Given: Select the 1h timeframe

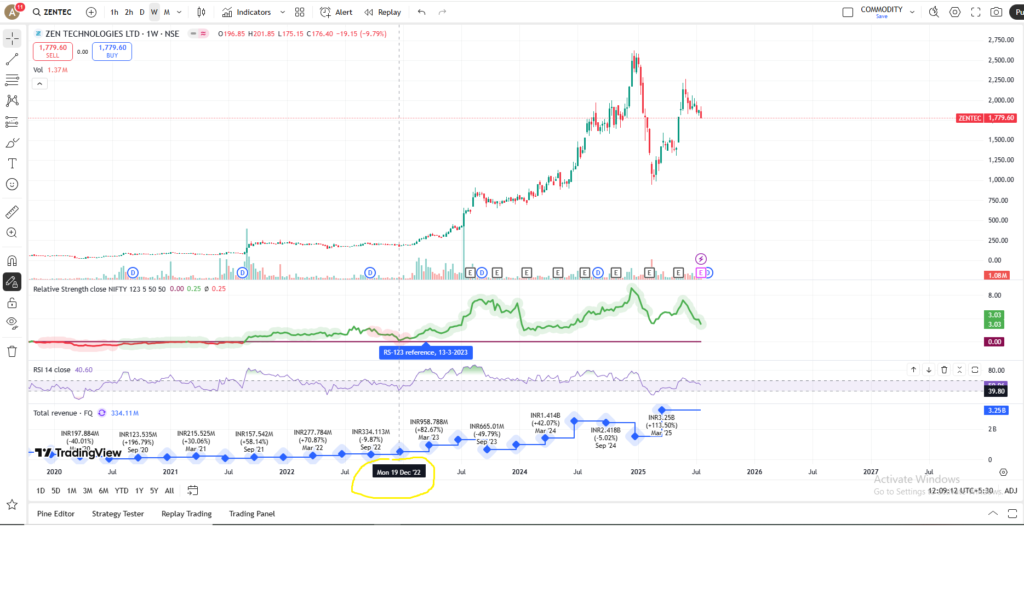Looking at the screenshot, I should [x=114, y=12].
